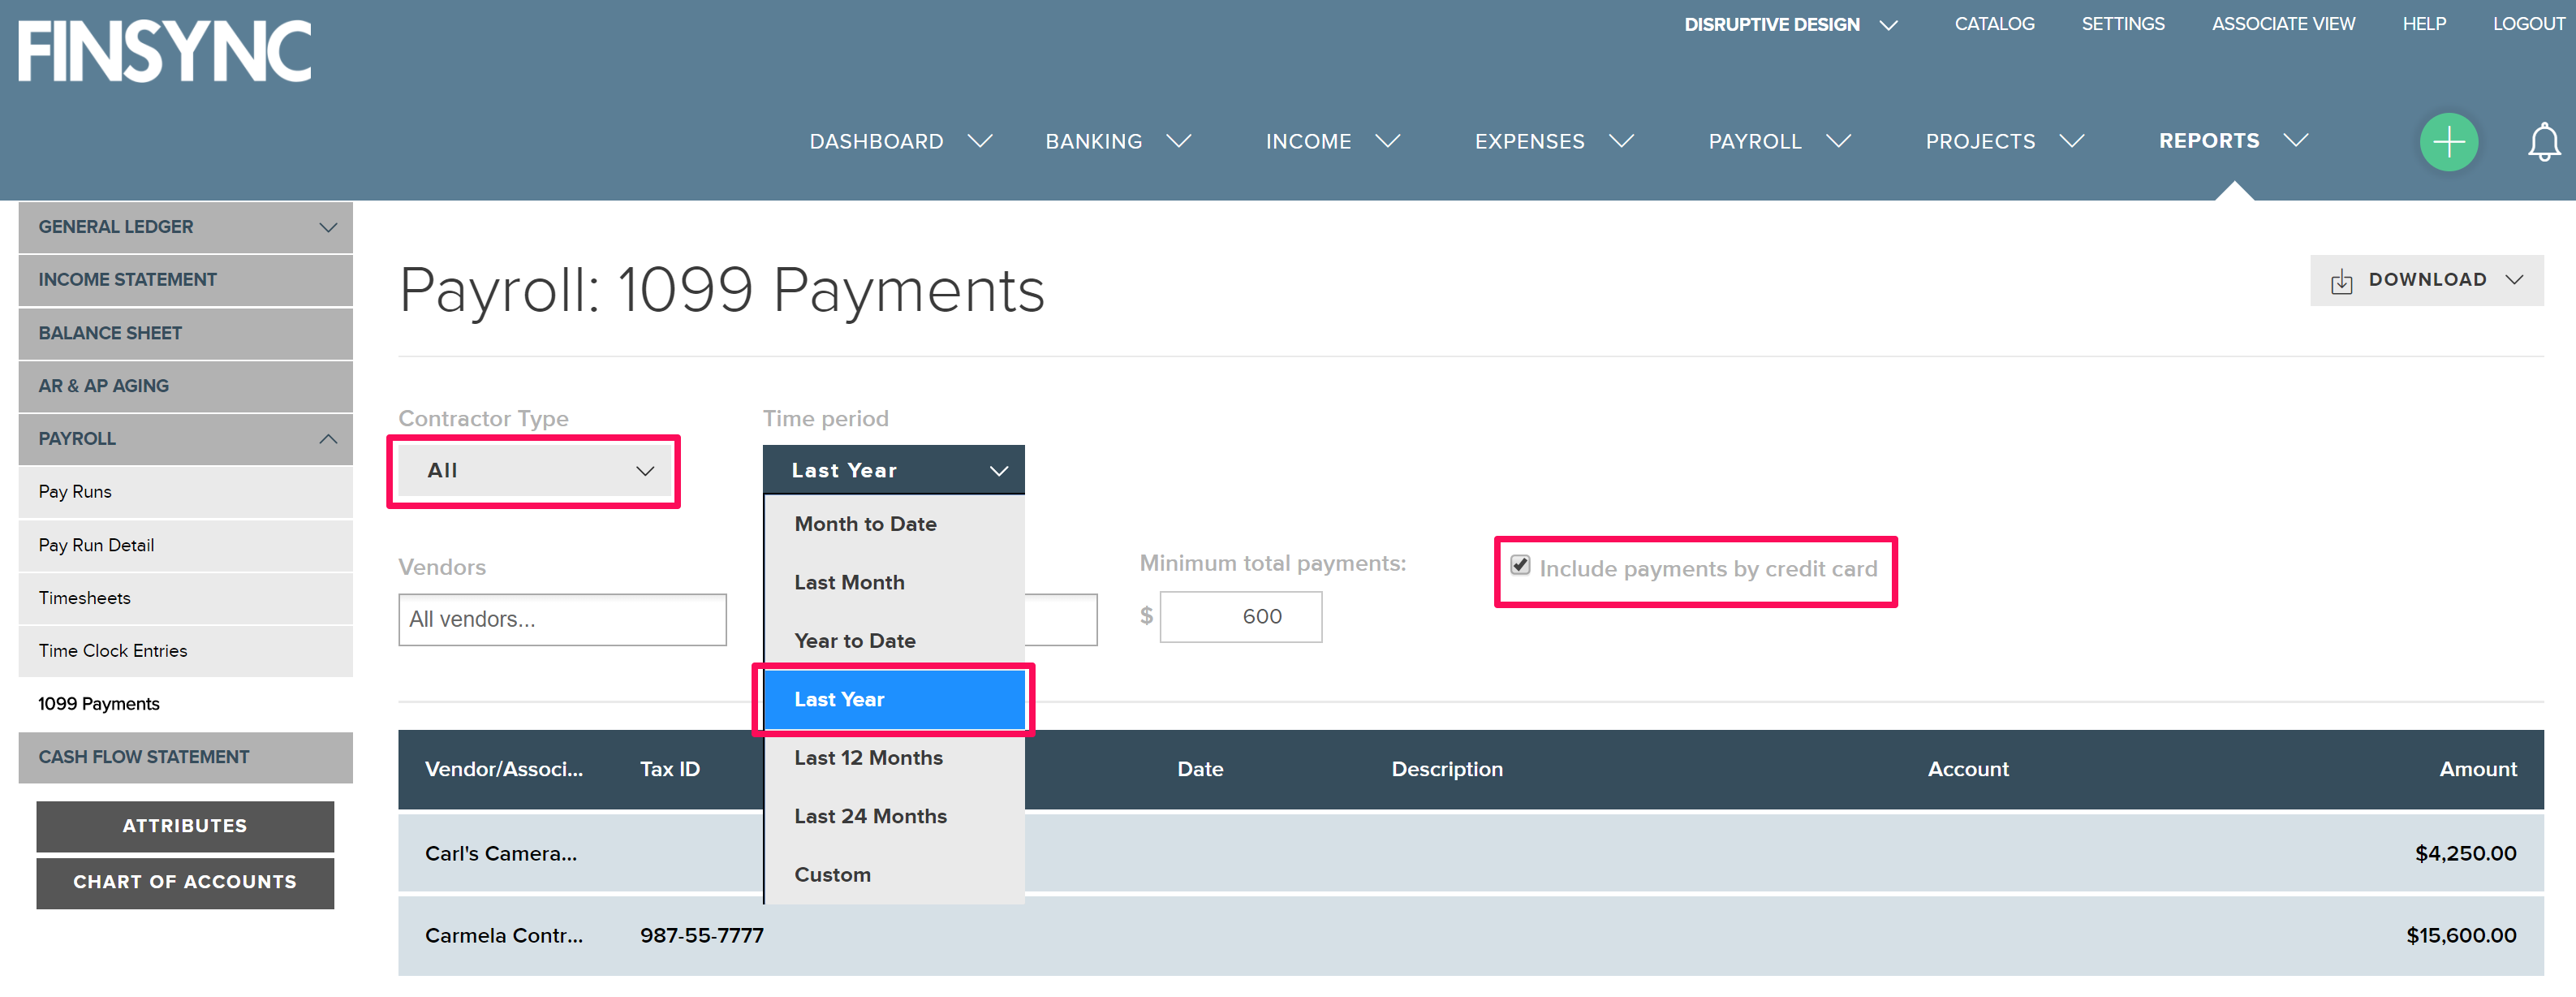Open the Dashboard menu
This screenshot has width=2576, height=997.
(x=876, y=141)
